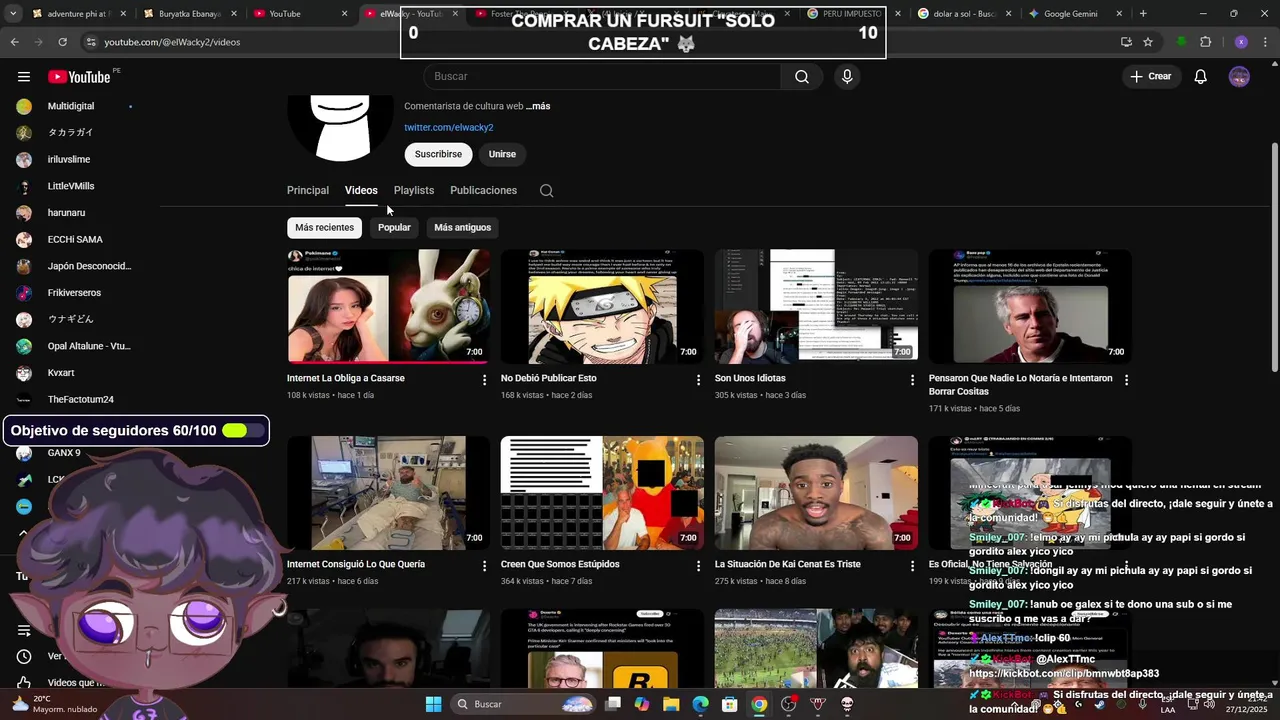
Task: Open options menu for No Debió Publicar Esto
Action: [x=699, y=380]
